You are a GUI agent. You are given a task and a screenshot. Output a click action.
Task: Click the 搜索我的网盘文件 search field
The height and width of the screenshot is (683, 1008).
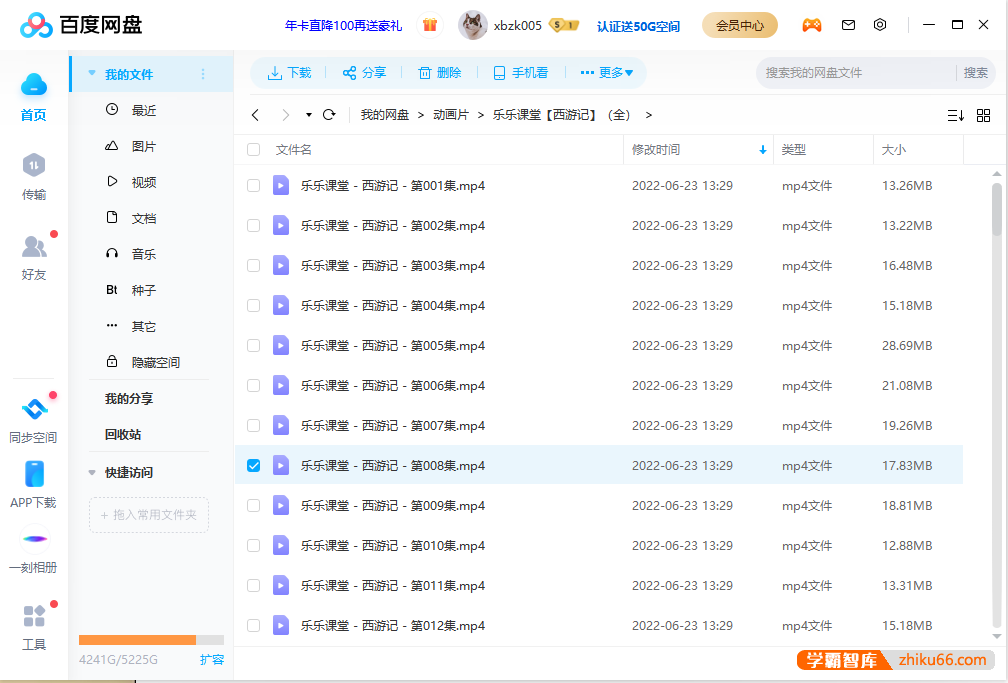[x=857, y=73]
